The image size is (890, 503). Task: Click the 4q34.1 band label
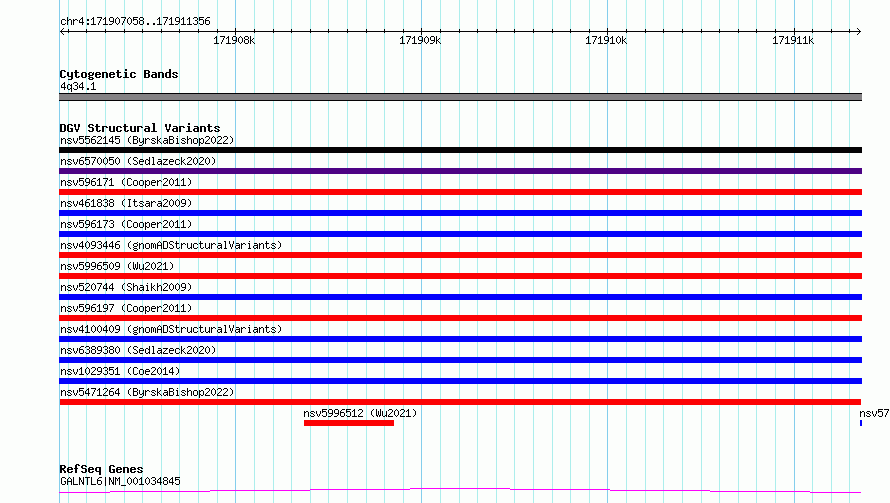click(x=78, y=86)
